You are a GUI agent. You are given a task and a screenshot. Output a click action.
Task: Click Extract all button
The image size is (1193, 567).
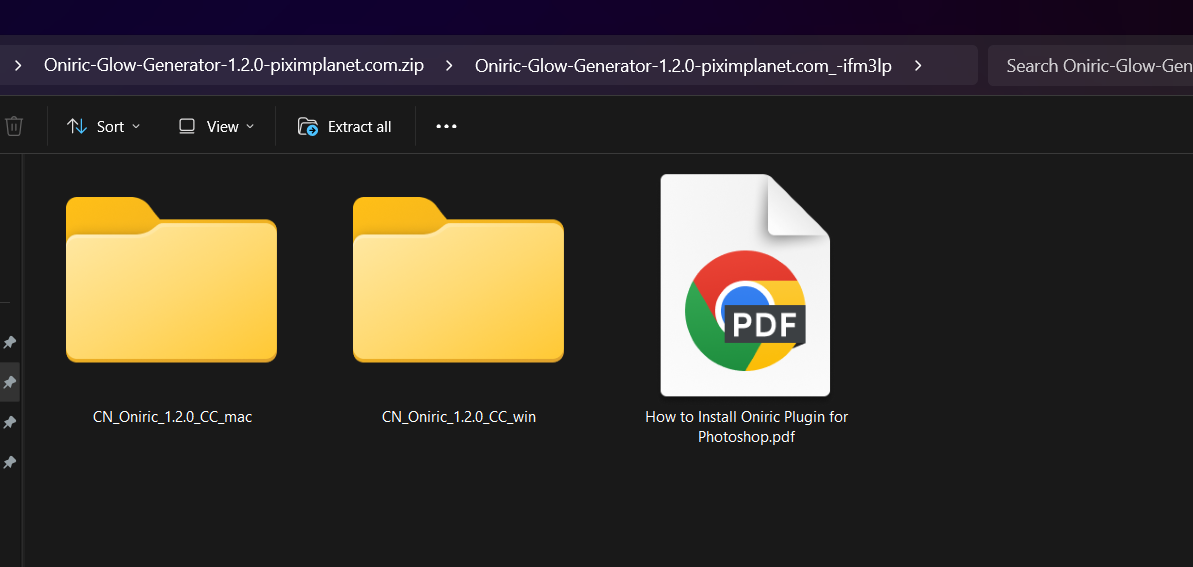(345, 126)
